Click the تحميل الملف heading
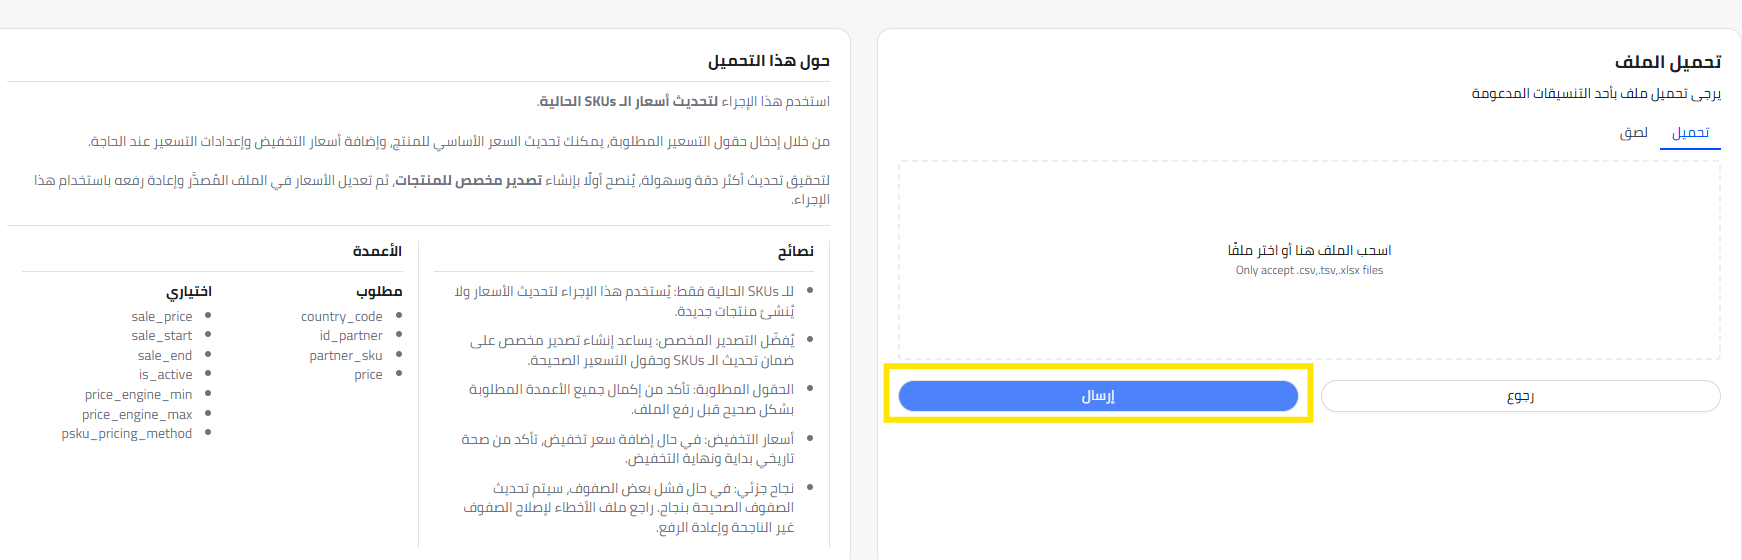Screen dimensions: 1742x560 (1667, 62)
